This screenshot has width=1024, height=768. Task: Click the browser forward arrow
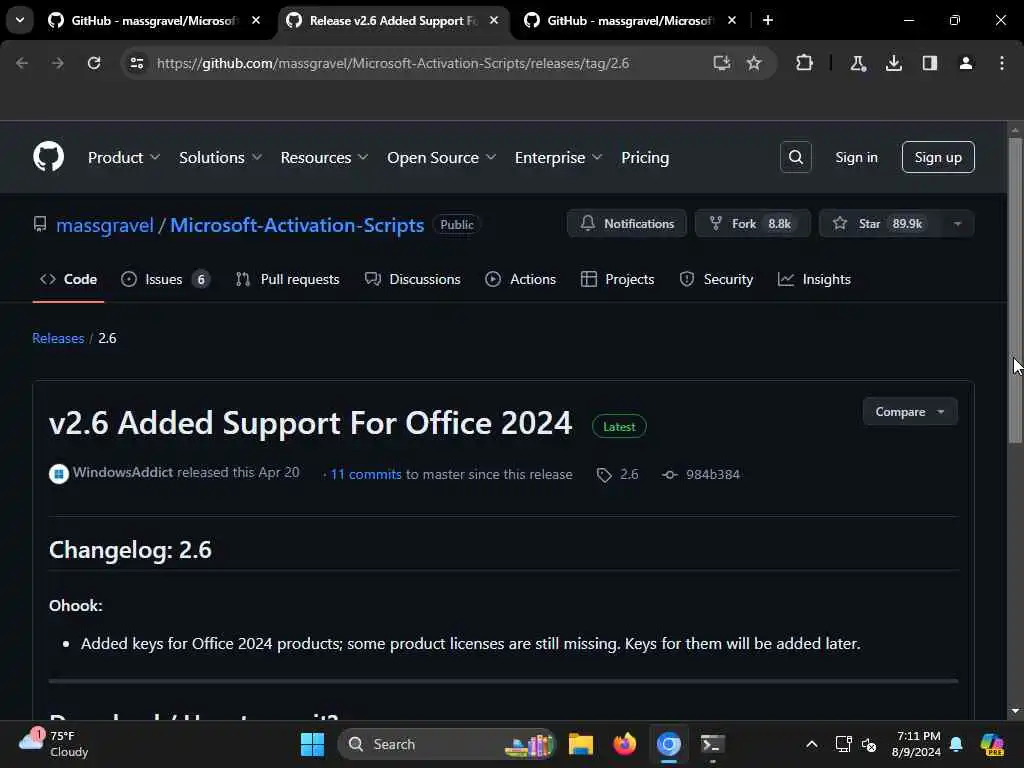click(x=57, y=63)
